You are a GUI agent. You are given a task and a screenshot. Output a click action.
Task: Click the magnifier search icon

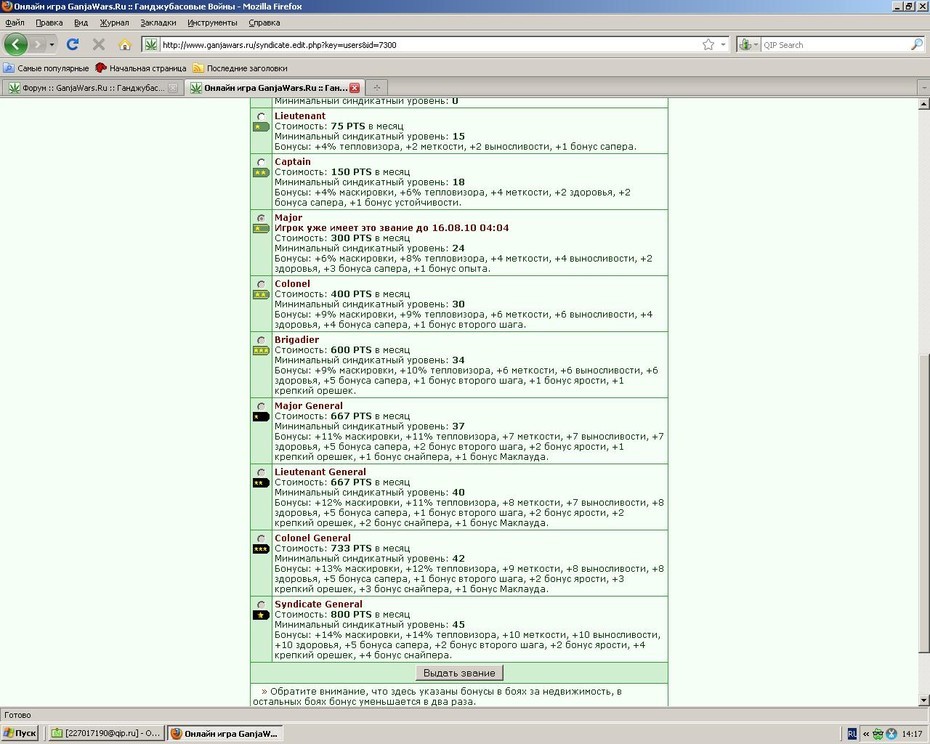tap(916, 44)
